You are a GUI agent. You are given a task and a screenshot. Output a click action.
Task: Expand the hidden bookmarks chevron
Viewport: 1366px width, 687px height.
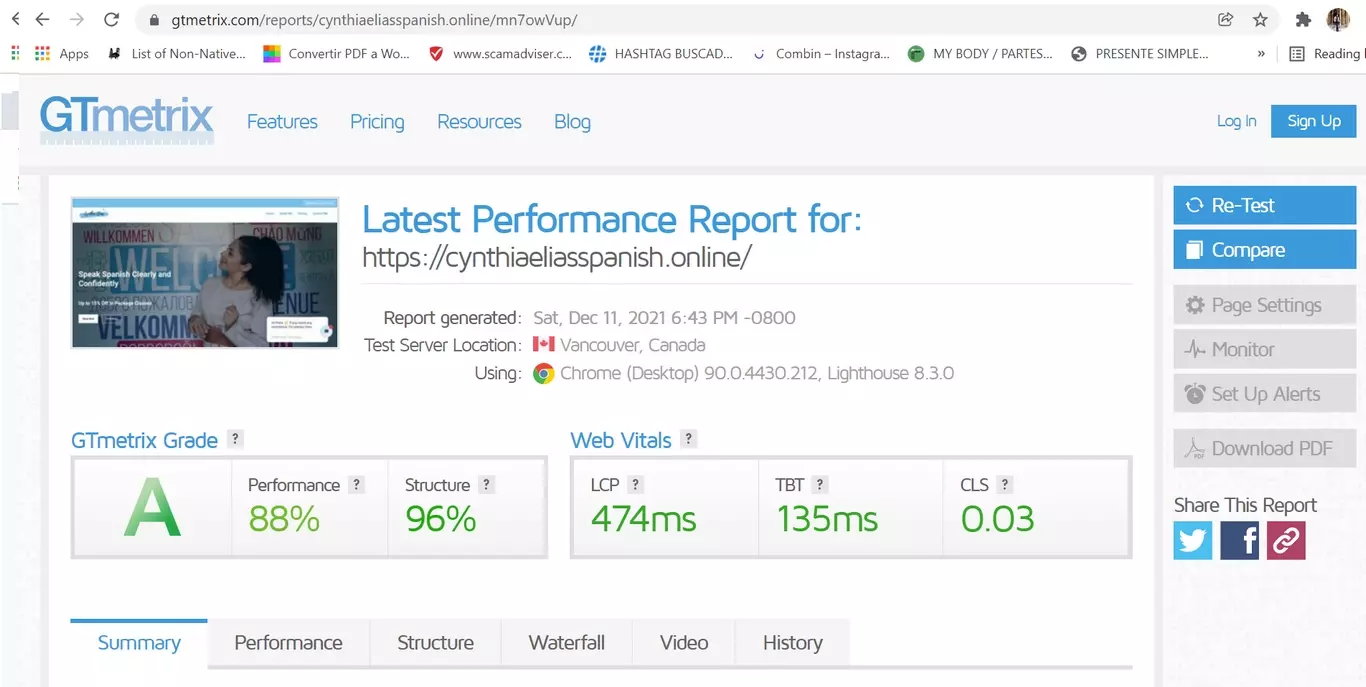[x=1261, y=54]
